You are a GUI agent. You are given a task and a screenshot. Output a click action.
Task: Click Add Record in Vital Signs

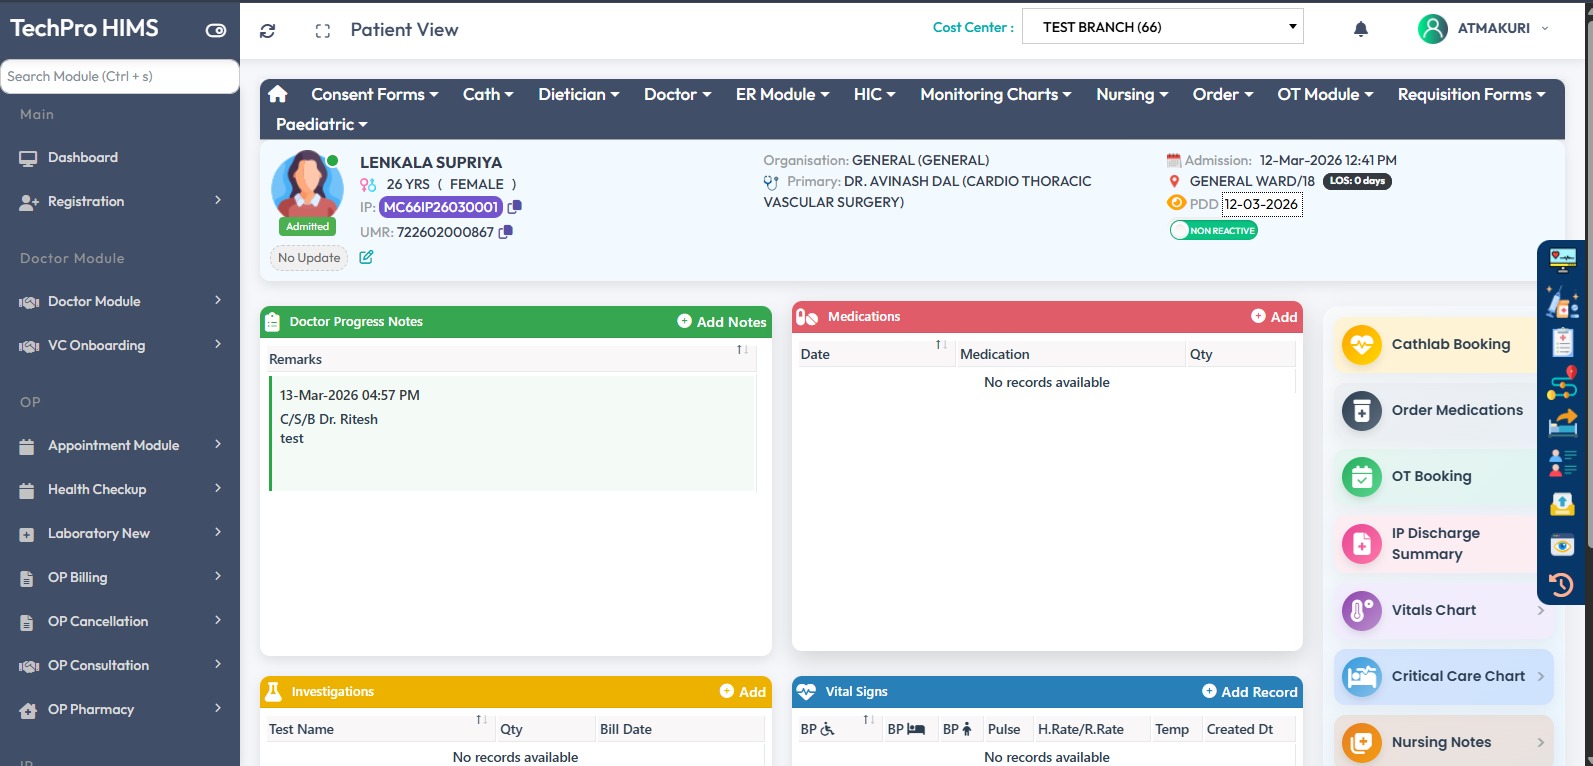tap(1249, 692)
